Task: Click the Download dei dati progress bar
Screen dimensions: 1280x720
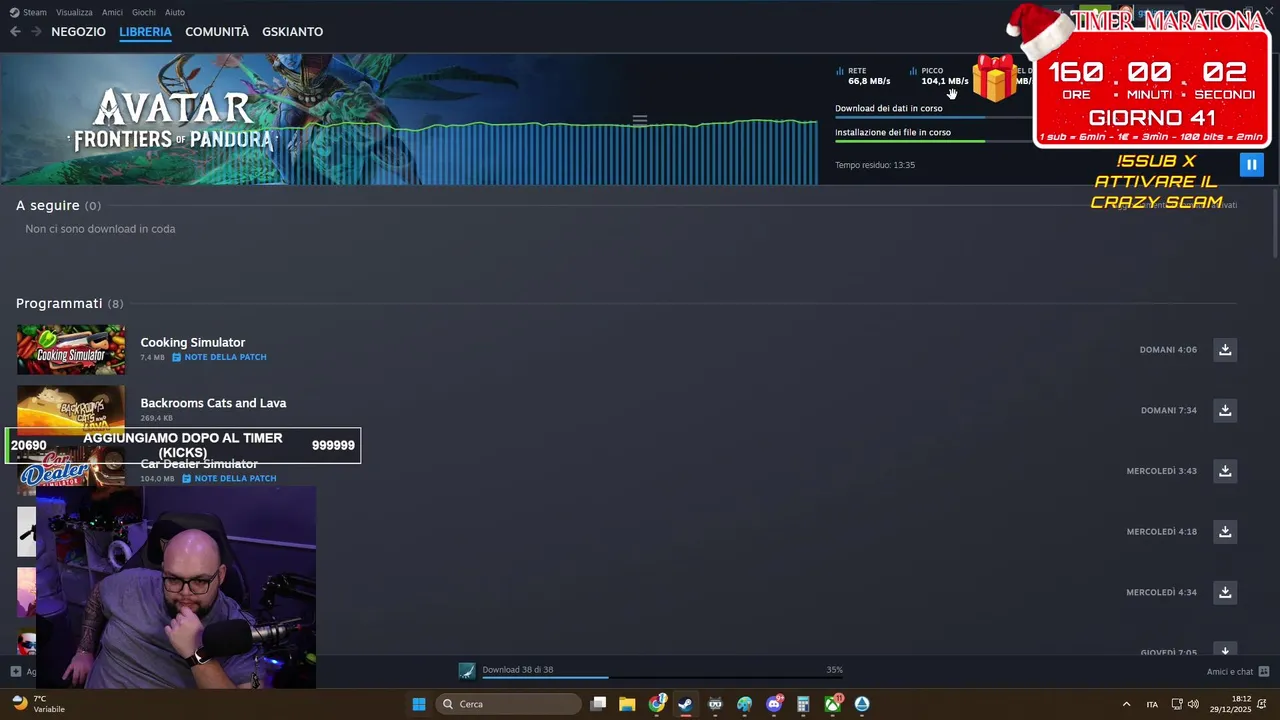Action: coord(934,117)
